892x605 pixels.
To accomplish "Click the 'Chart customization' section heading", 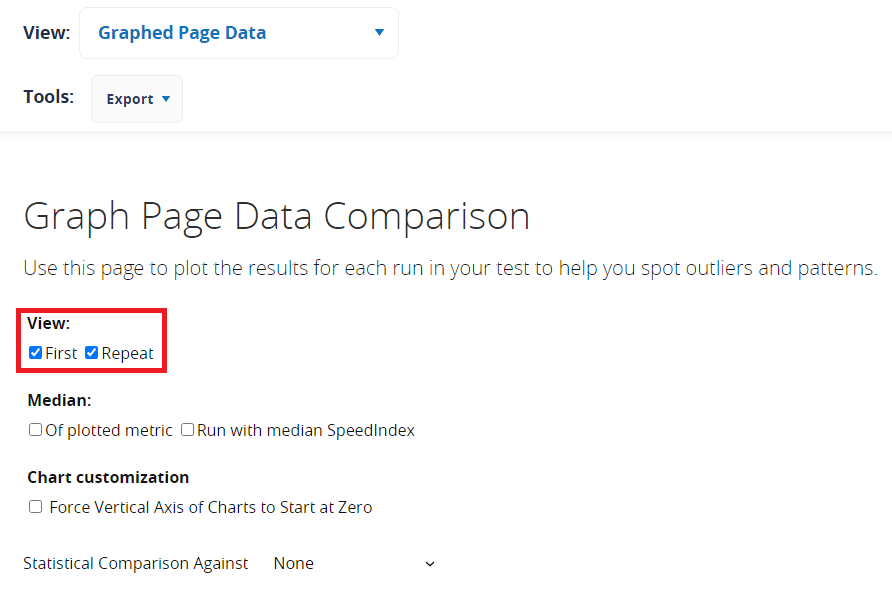I will click(x=108, y=477).
